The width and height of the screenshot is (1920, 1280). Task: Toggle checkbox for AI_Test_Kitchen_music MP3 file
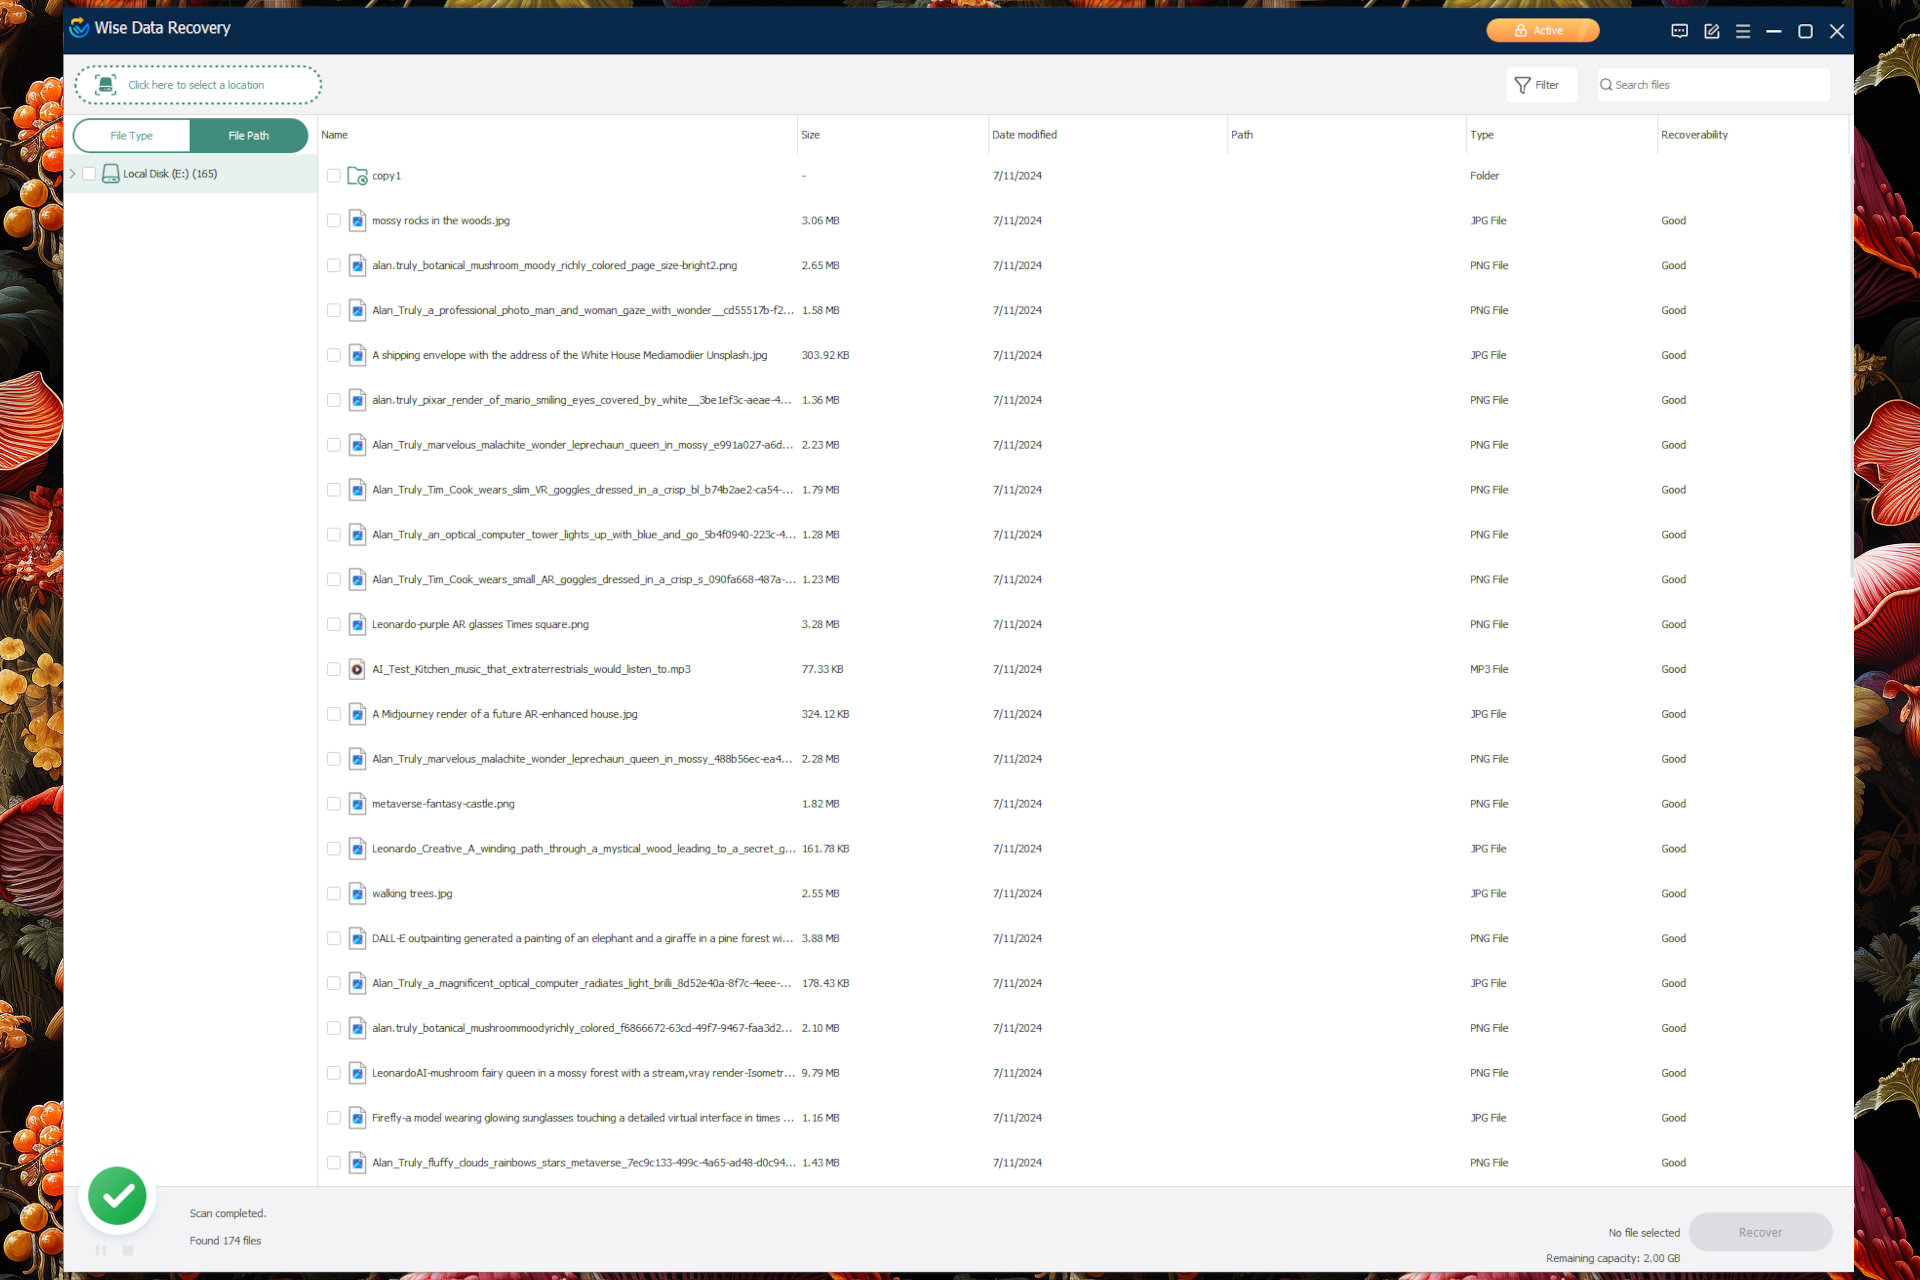click(333, 669)
